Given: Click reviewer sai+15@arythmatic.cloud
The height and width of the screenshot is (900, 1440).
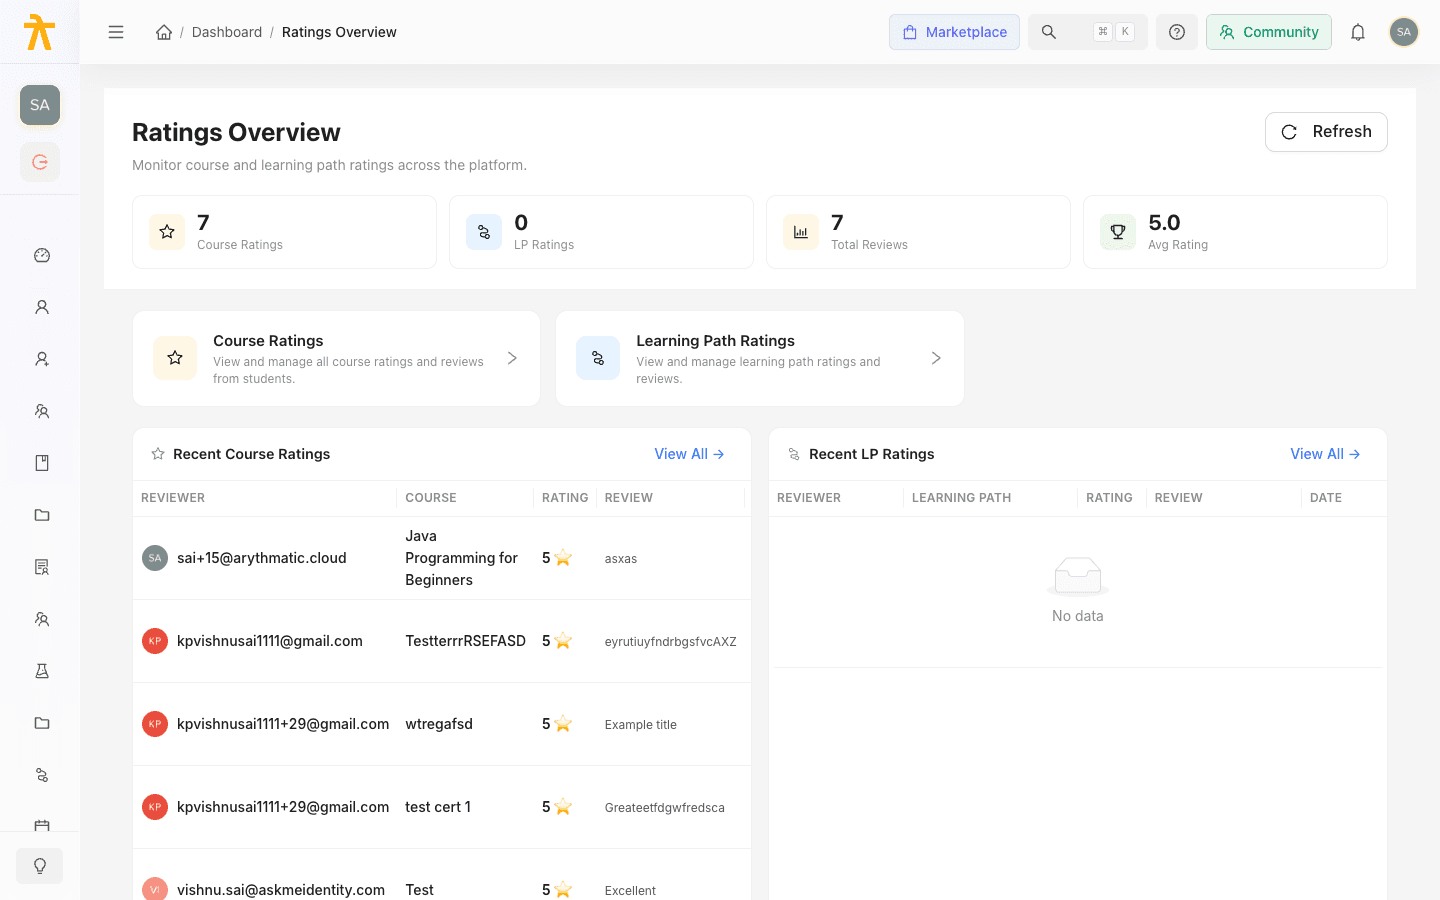Looking at the screenshot, I should pos(262,558).
